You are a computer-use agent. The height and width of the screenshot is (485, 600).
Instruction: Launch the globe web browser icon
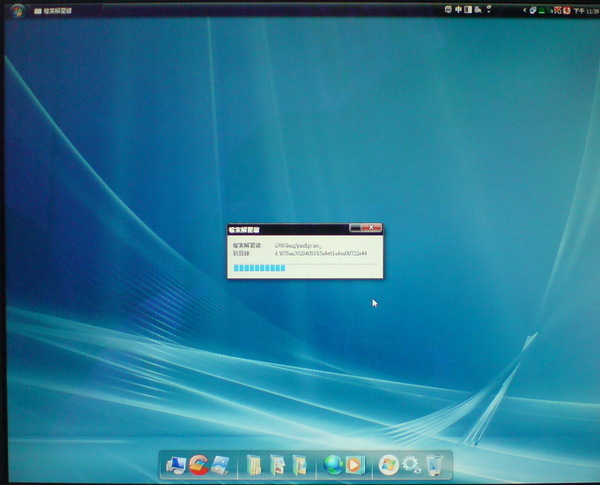tap(333, 465)
